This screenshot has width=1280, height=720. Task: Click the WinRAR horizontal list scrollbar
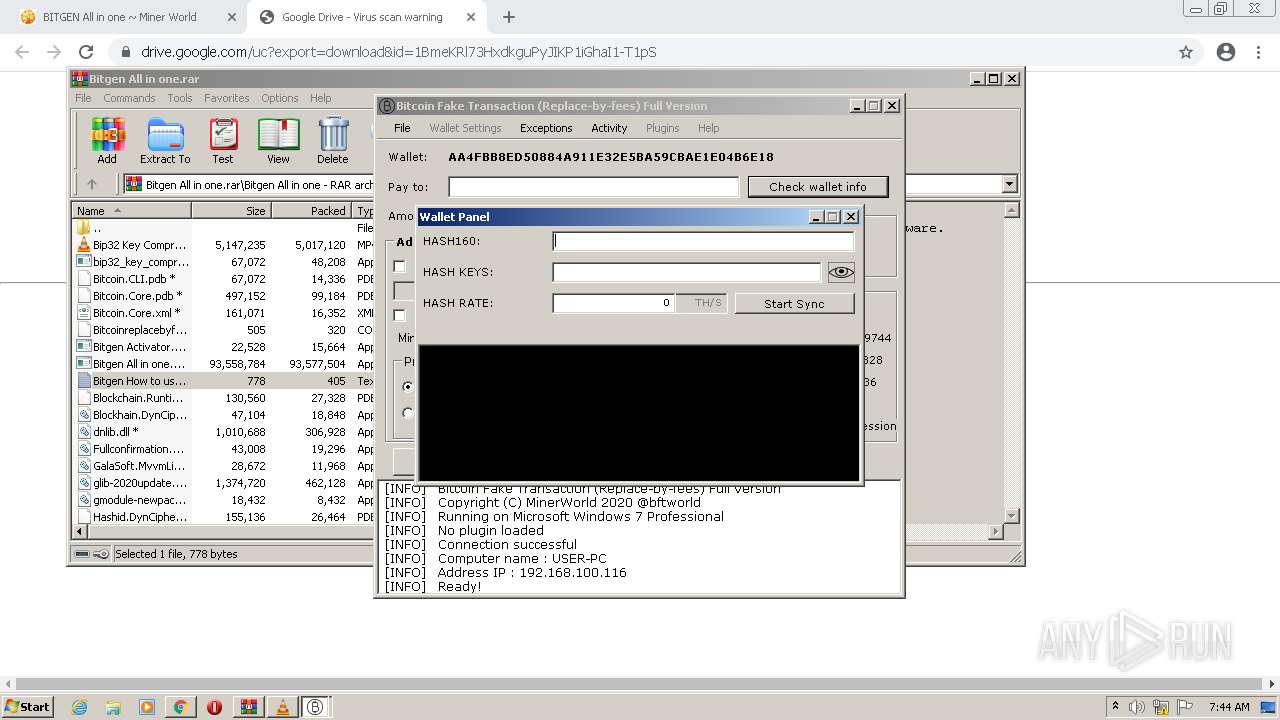click(538, 532)
